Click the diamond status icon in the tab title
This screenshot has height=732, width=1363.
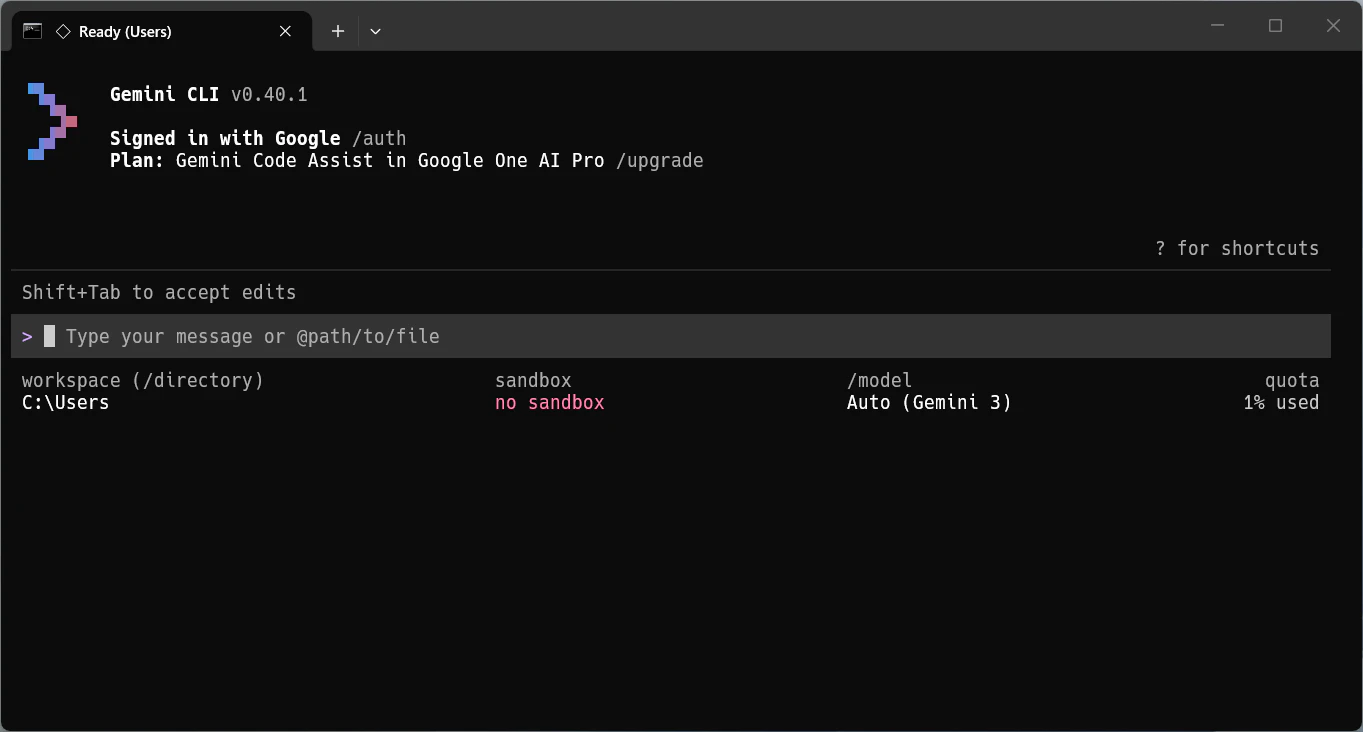(x=63, y=31)
